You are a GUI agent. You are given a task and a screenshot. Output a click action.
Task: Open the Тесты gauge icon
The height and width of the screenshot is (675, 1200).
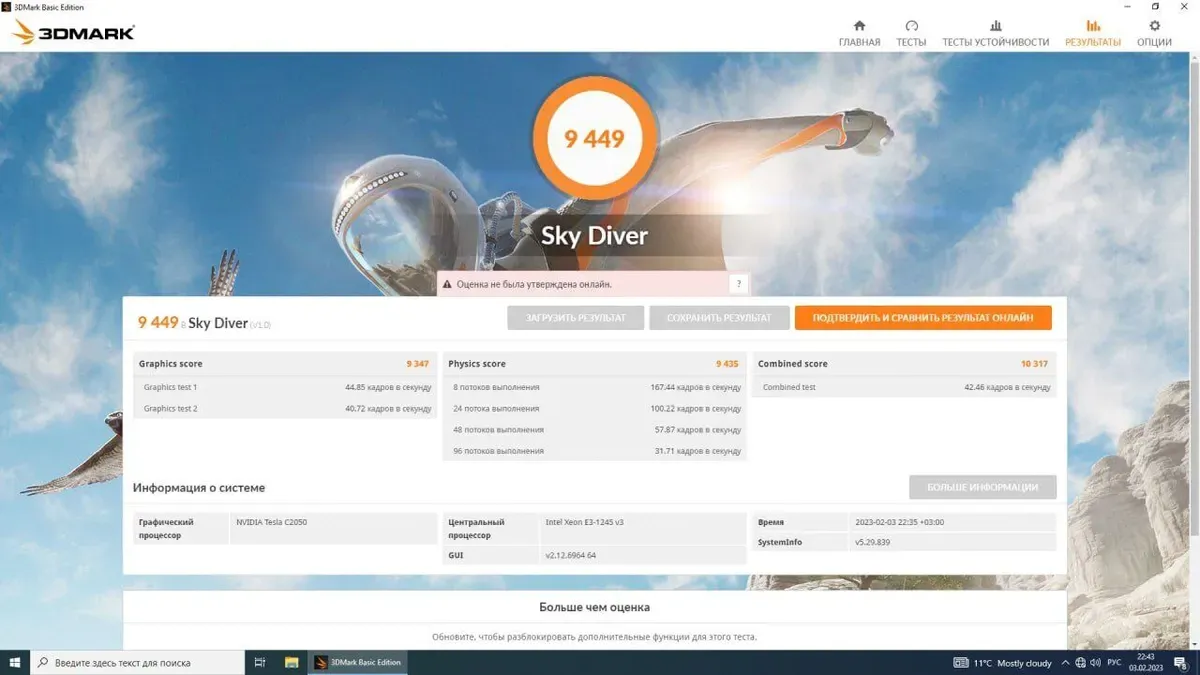pyautogui.click(x=911, y=26)
